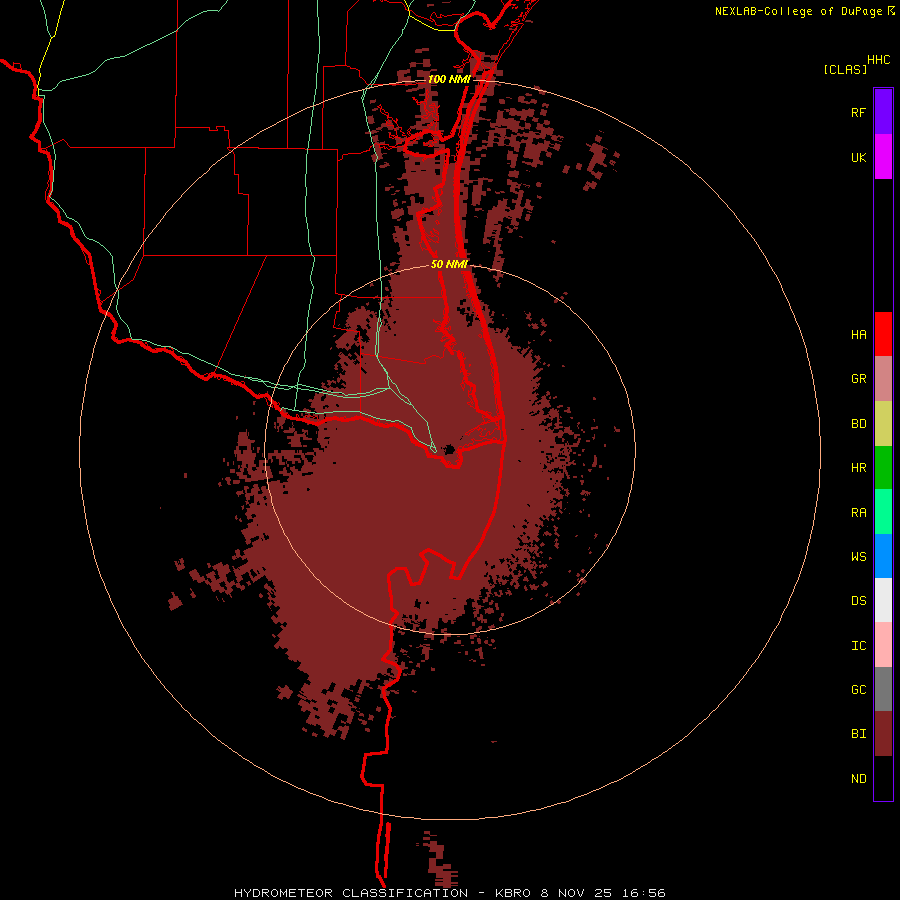
Task: Click the DS white legend swatch
Action: pos(883,600)
